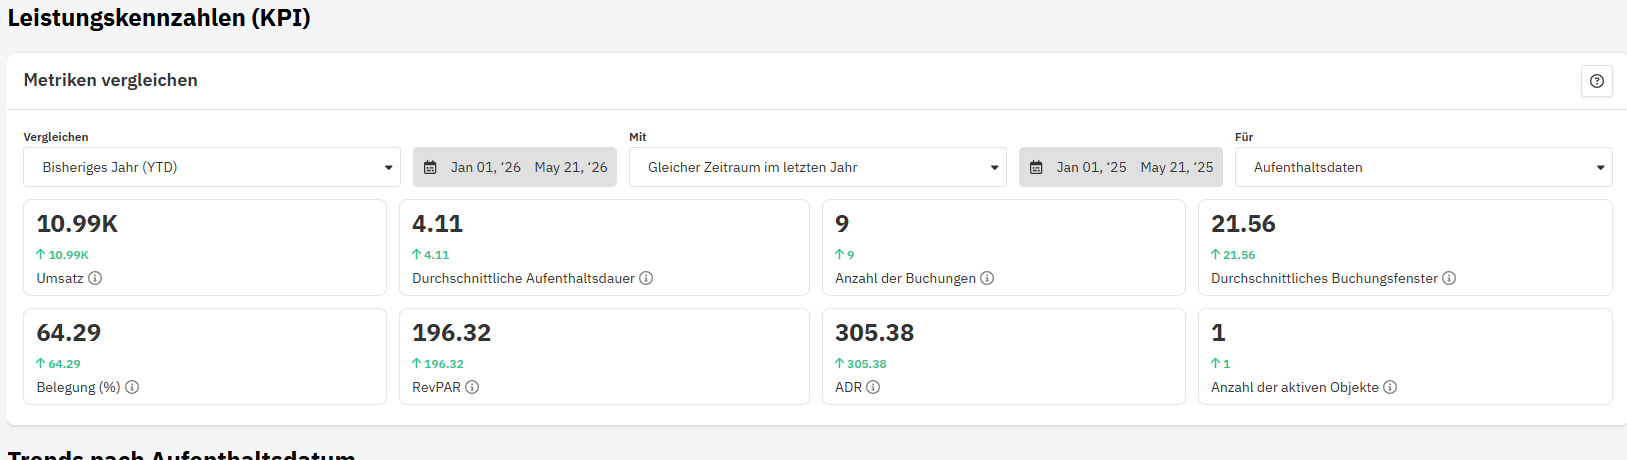1627x460 pixels.
Task: Show info for Anzahl der Buchungen
Action: tap(987, 278)
